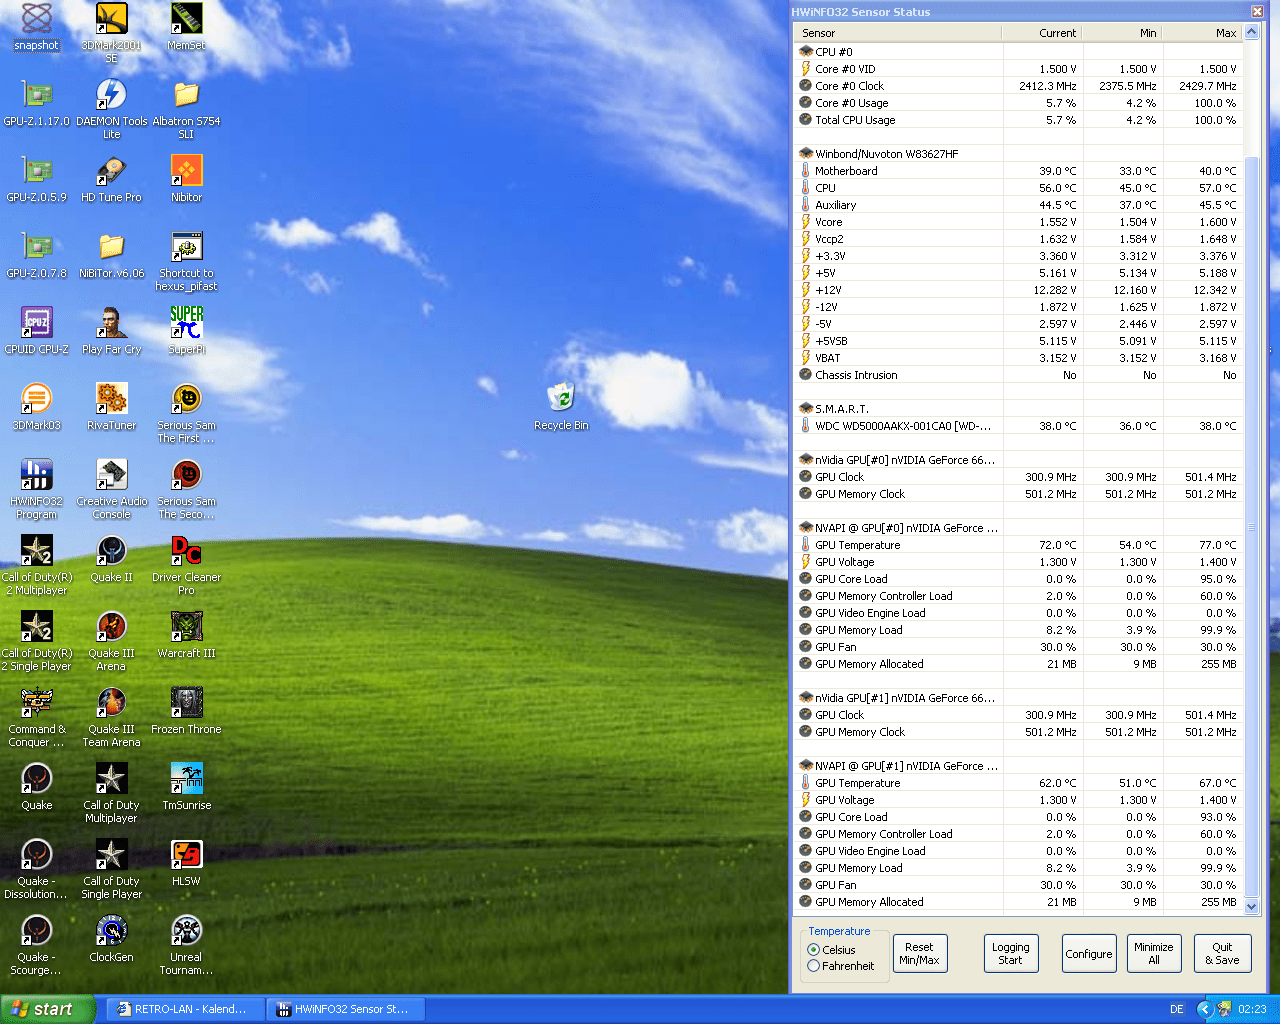The image size is (1280, 1024).
Task: Select Winbond/Nuvoton W83627HF group row
Action: [x=1019, y=154]
